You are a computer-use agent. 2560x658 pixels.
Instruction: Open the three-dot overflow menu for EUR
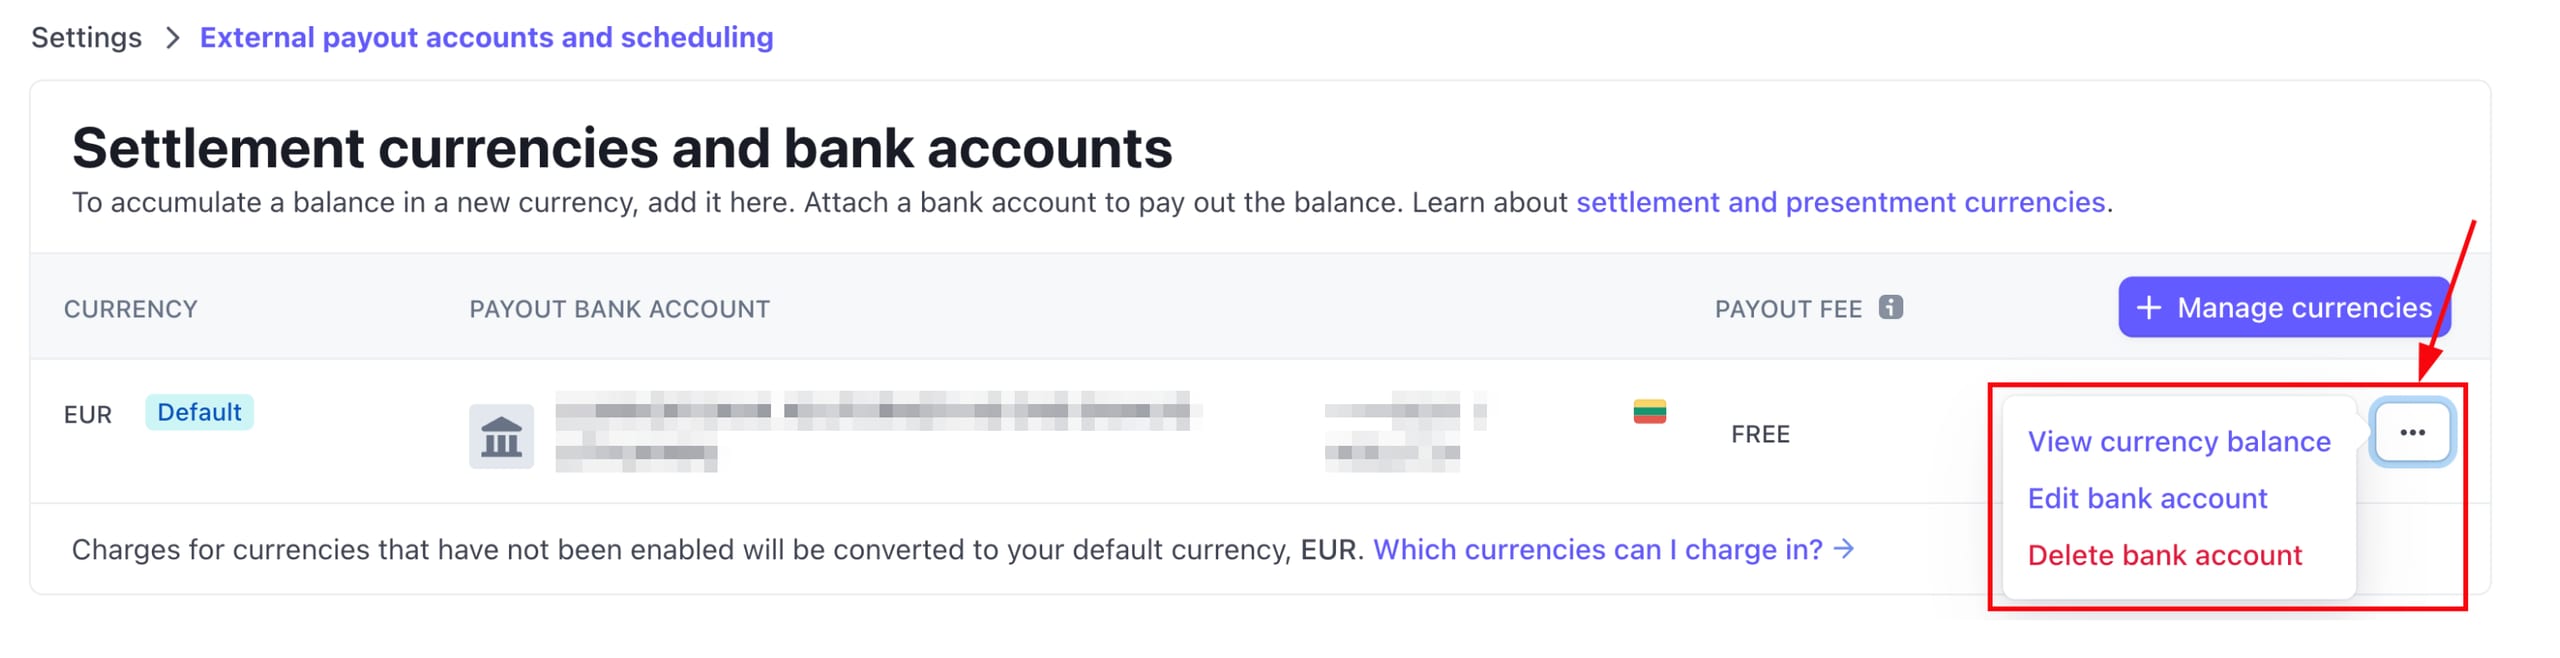tap(2413, 431)
